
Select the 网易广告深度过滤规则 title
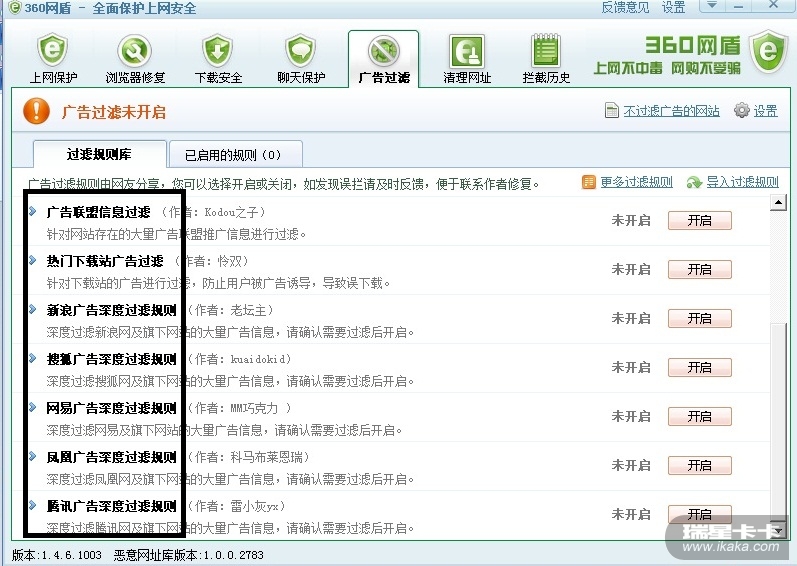111,408
